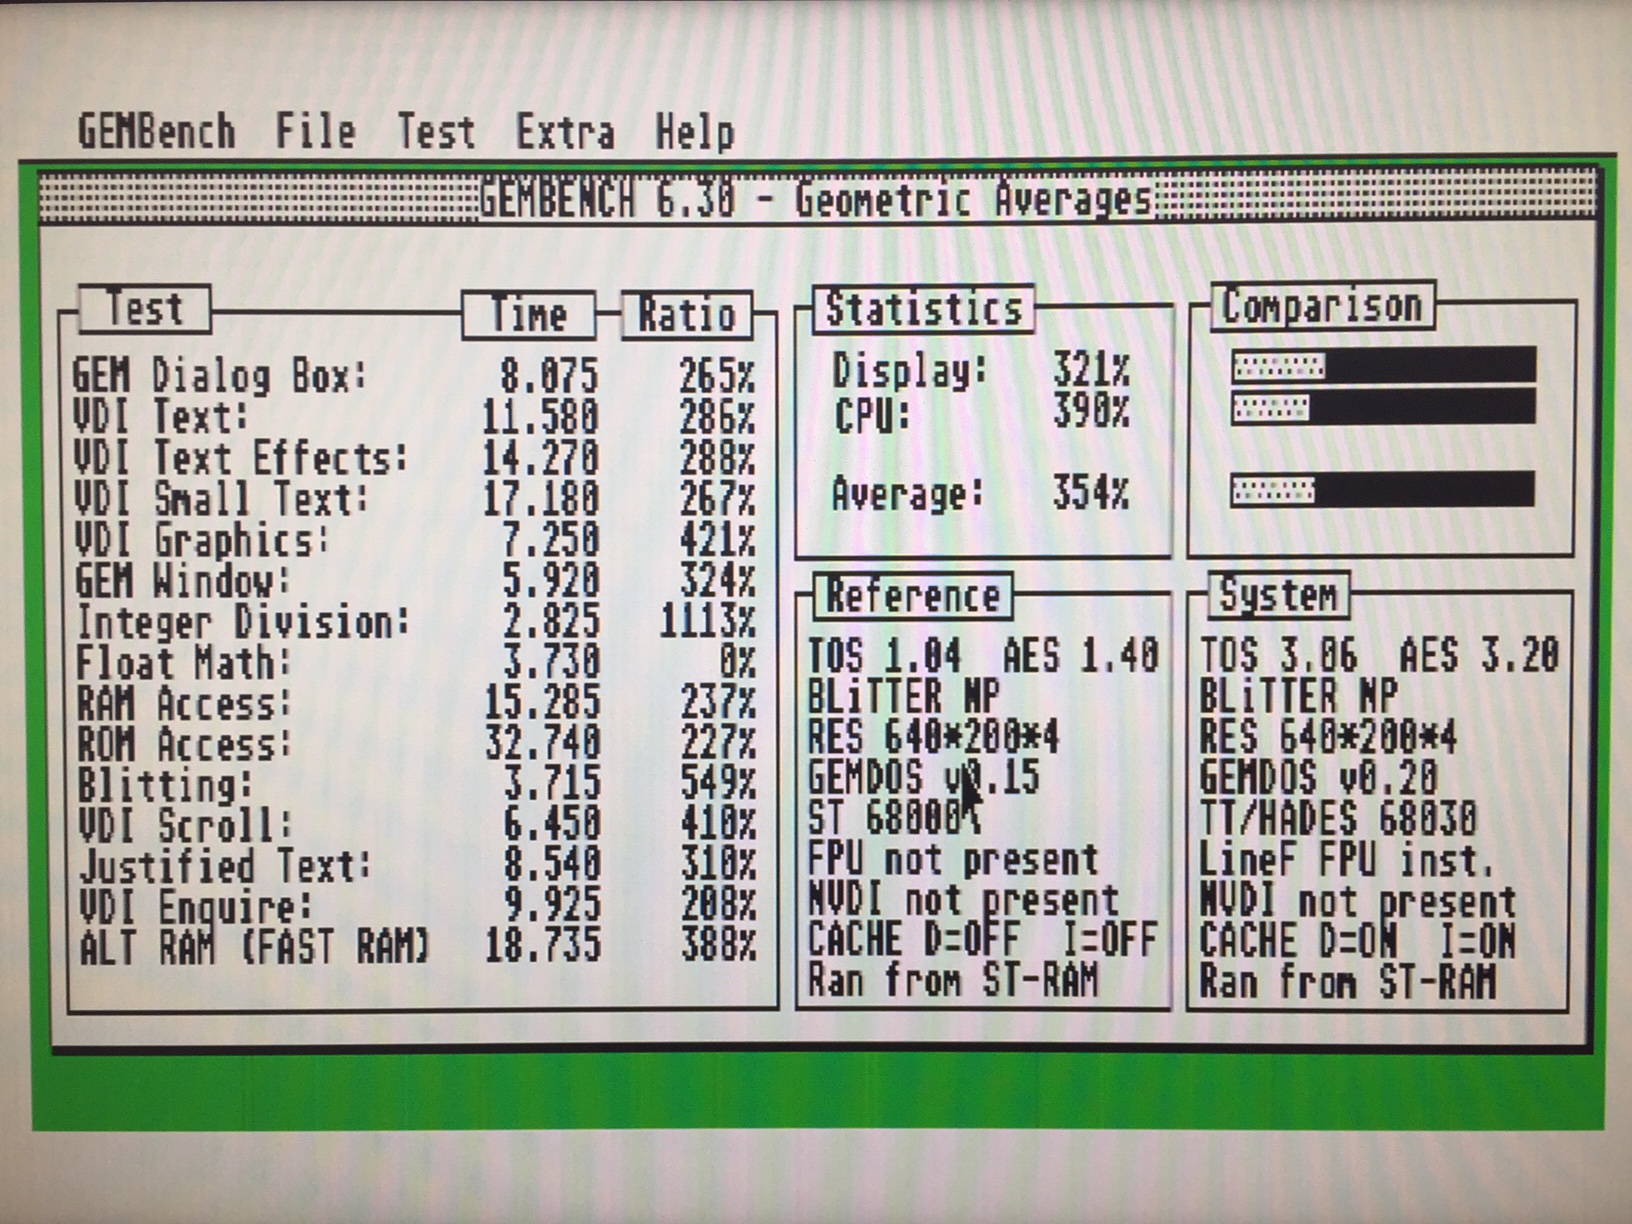Image resolution: width=1632 pixels, height=1224 pixels.
Task: Click 'TOS 1.04 AES 1.40' in Reference
Action: coord(983,656)
